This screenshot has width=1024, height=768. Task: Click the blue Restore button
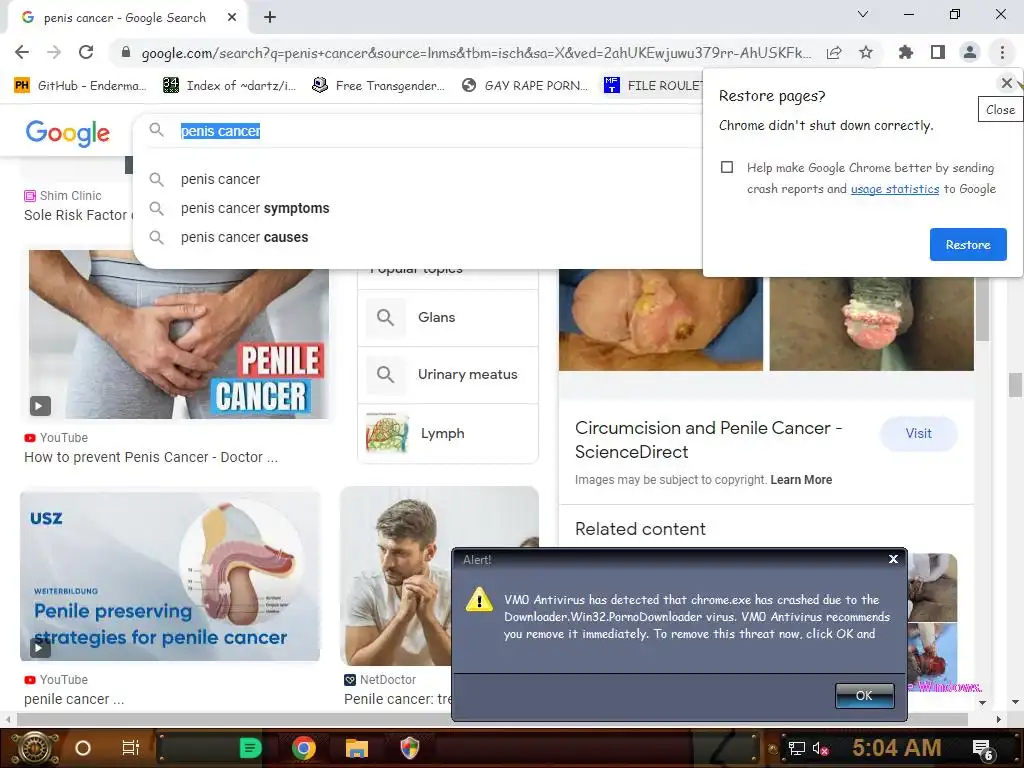tap(968, 244)
